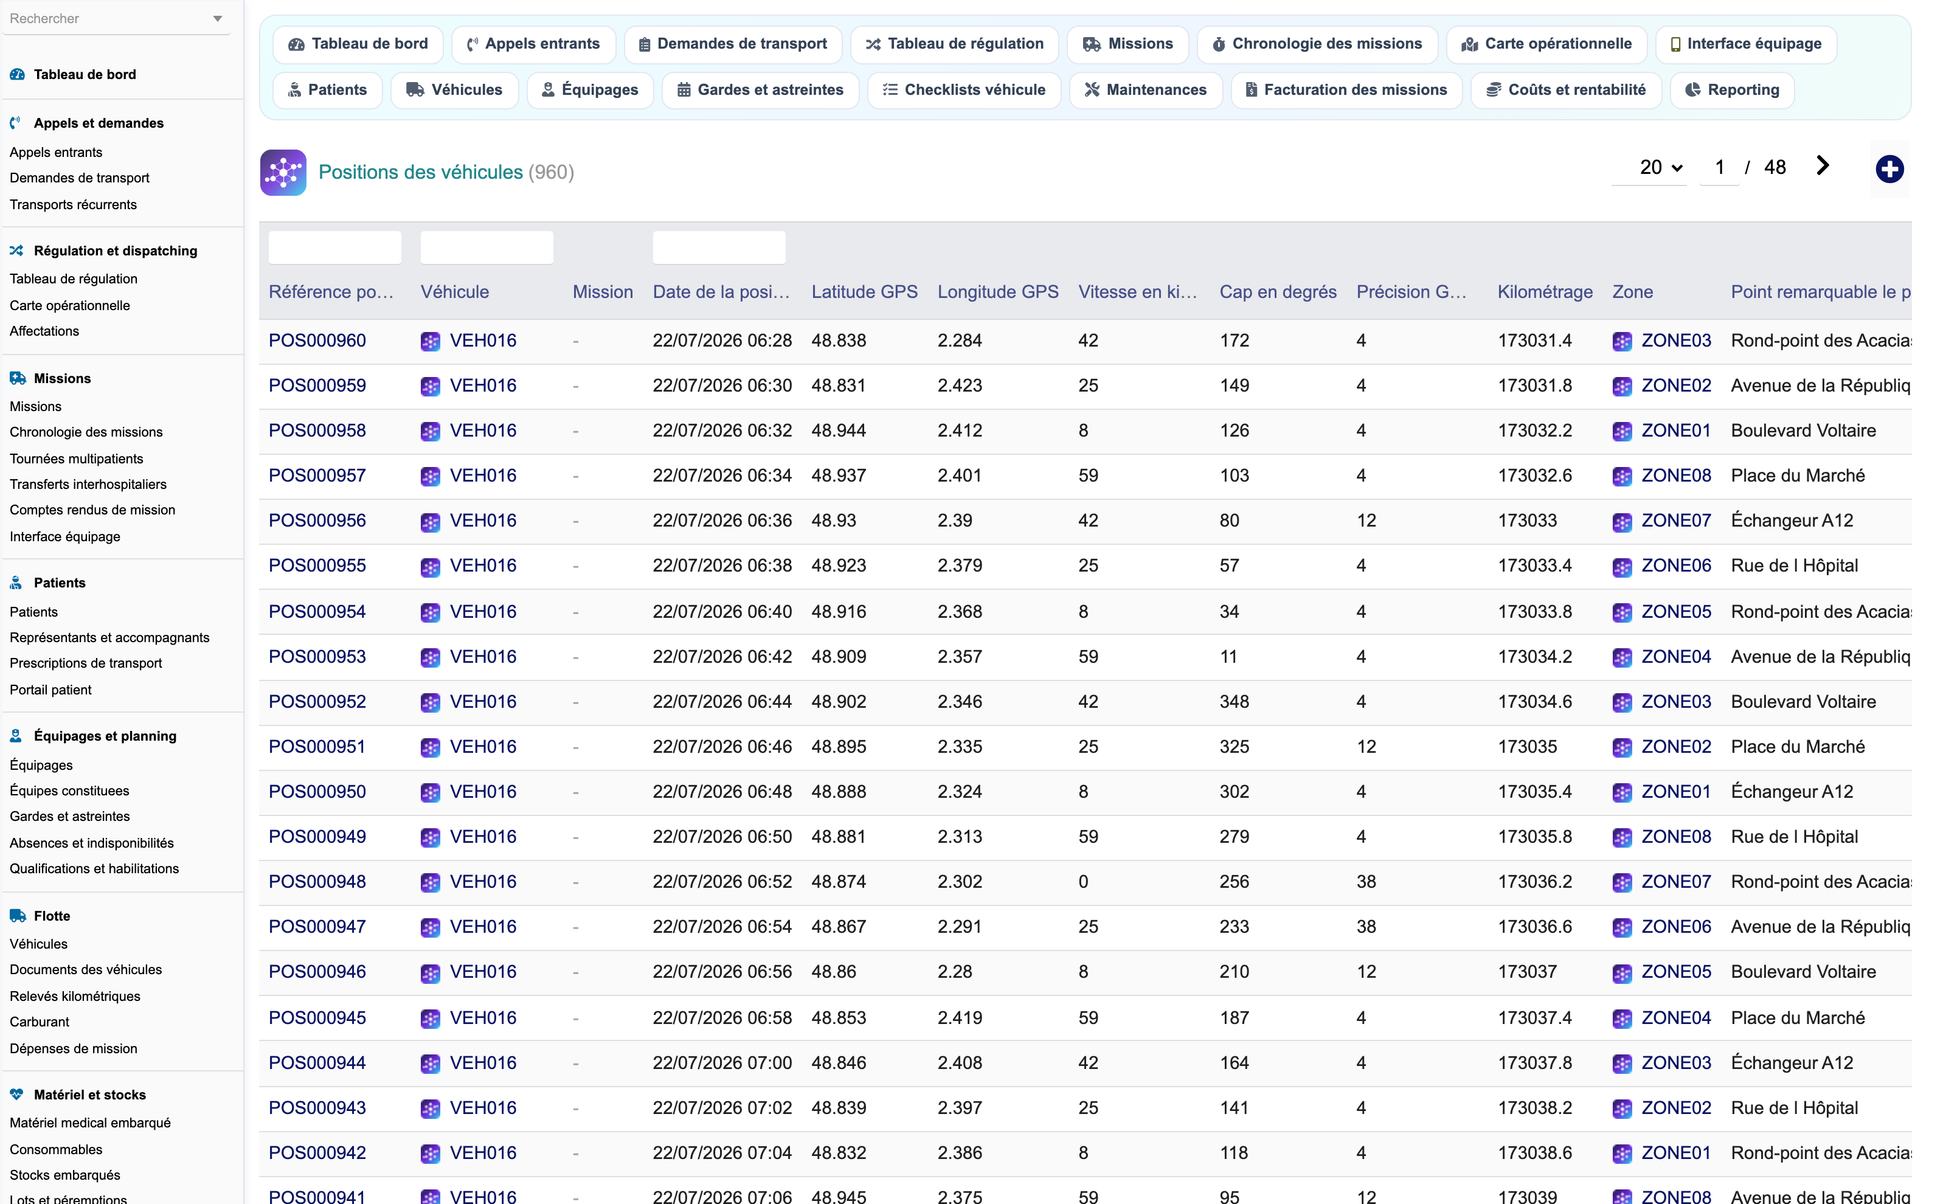Screen dimensions: 1946x1204
Task: Switch to the Véhicules tab
Action: [x=454, y=90]
